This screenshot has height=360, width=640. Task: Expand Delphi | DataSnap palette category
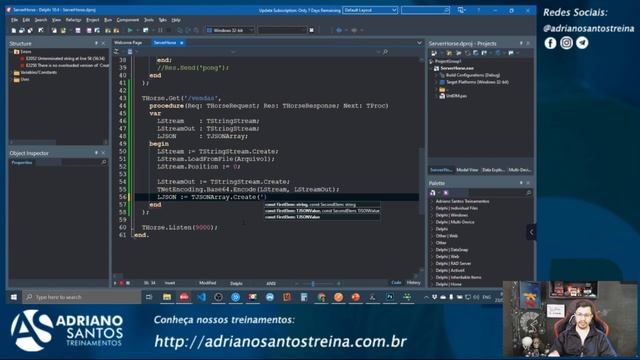432,250
